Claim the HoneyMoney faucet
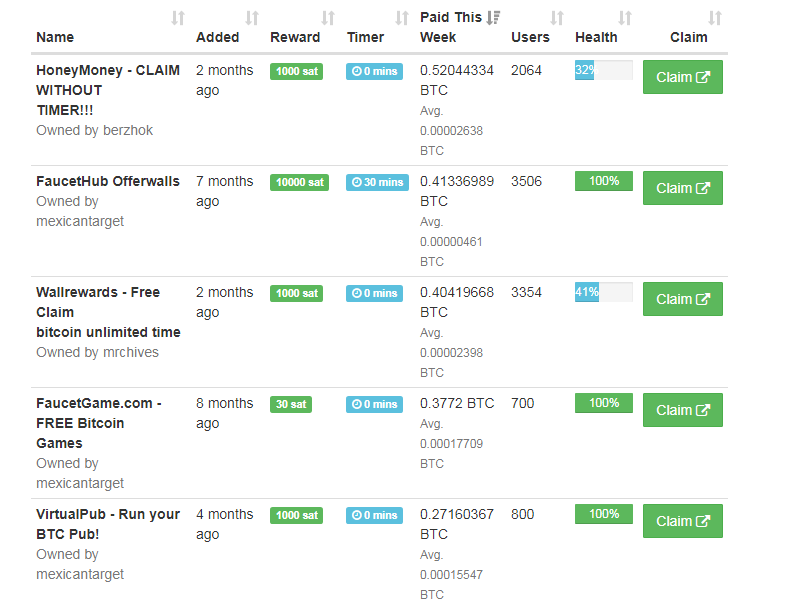 [682, 77]
